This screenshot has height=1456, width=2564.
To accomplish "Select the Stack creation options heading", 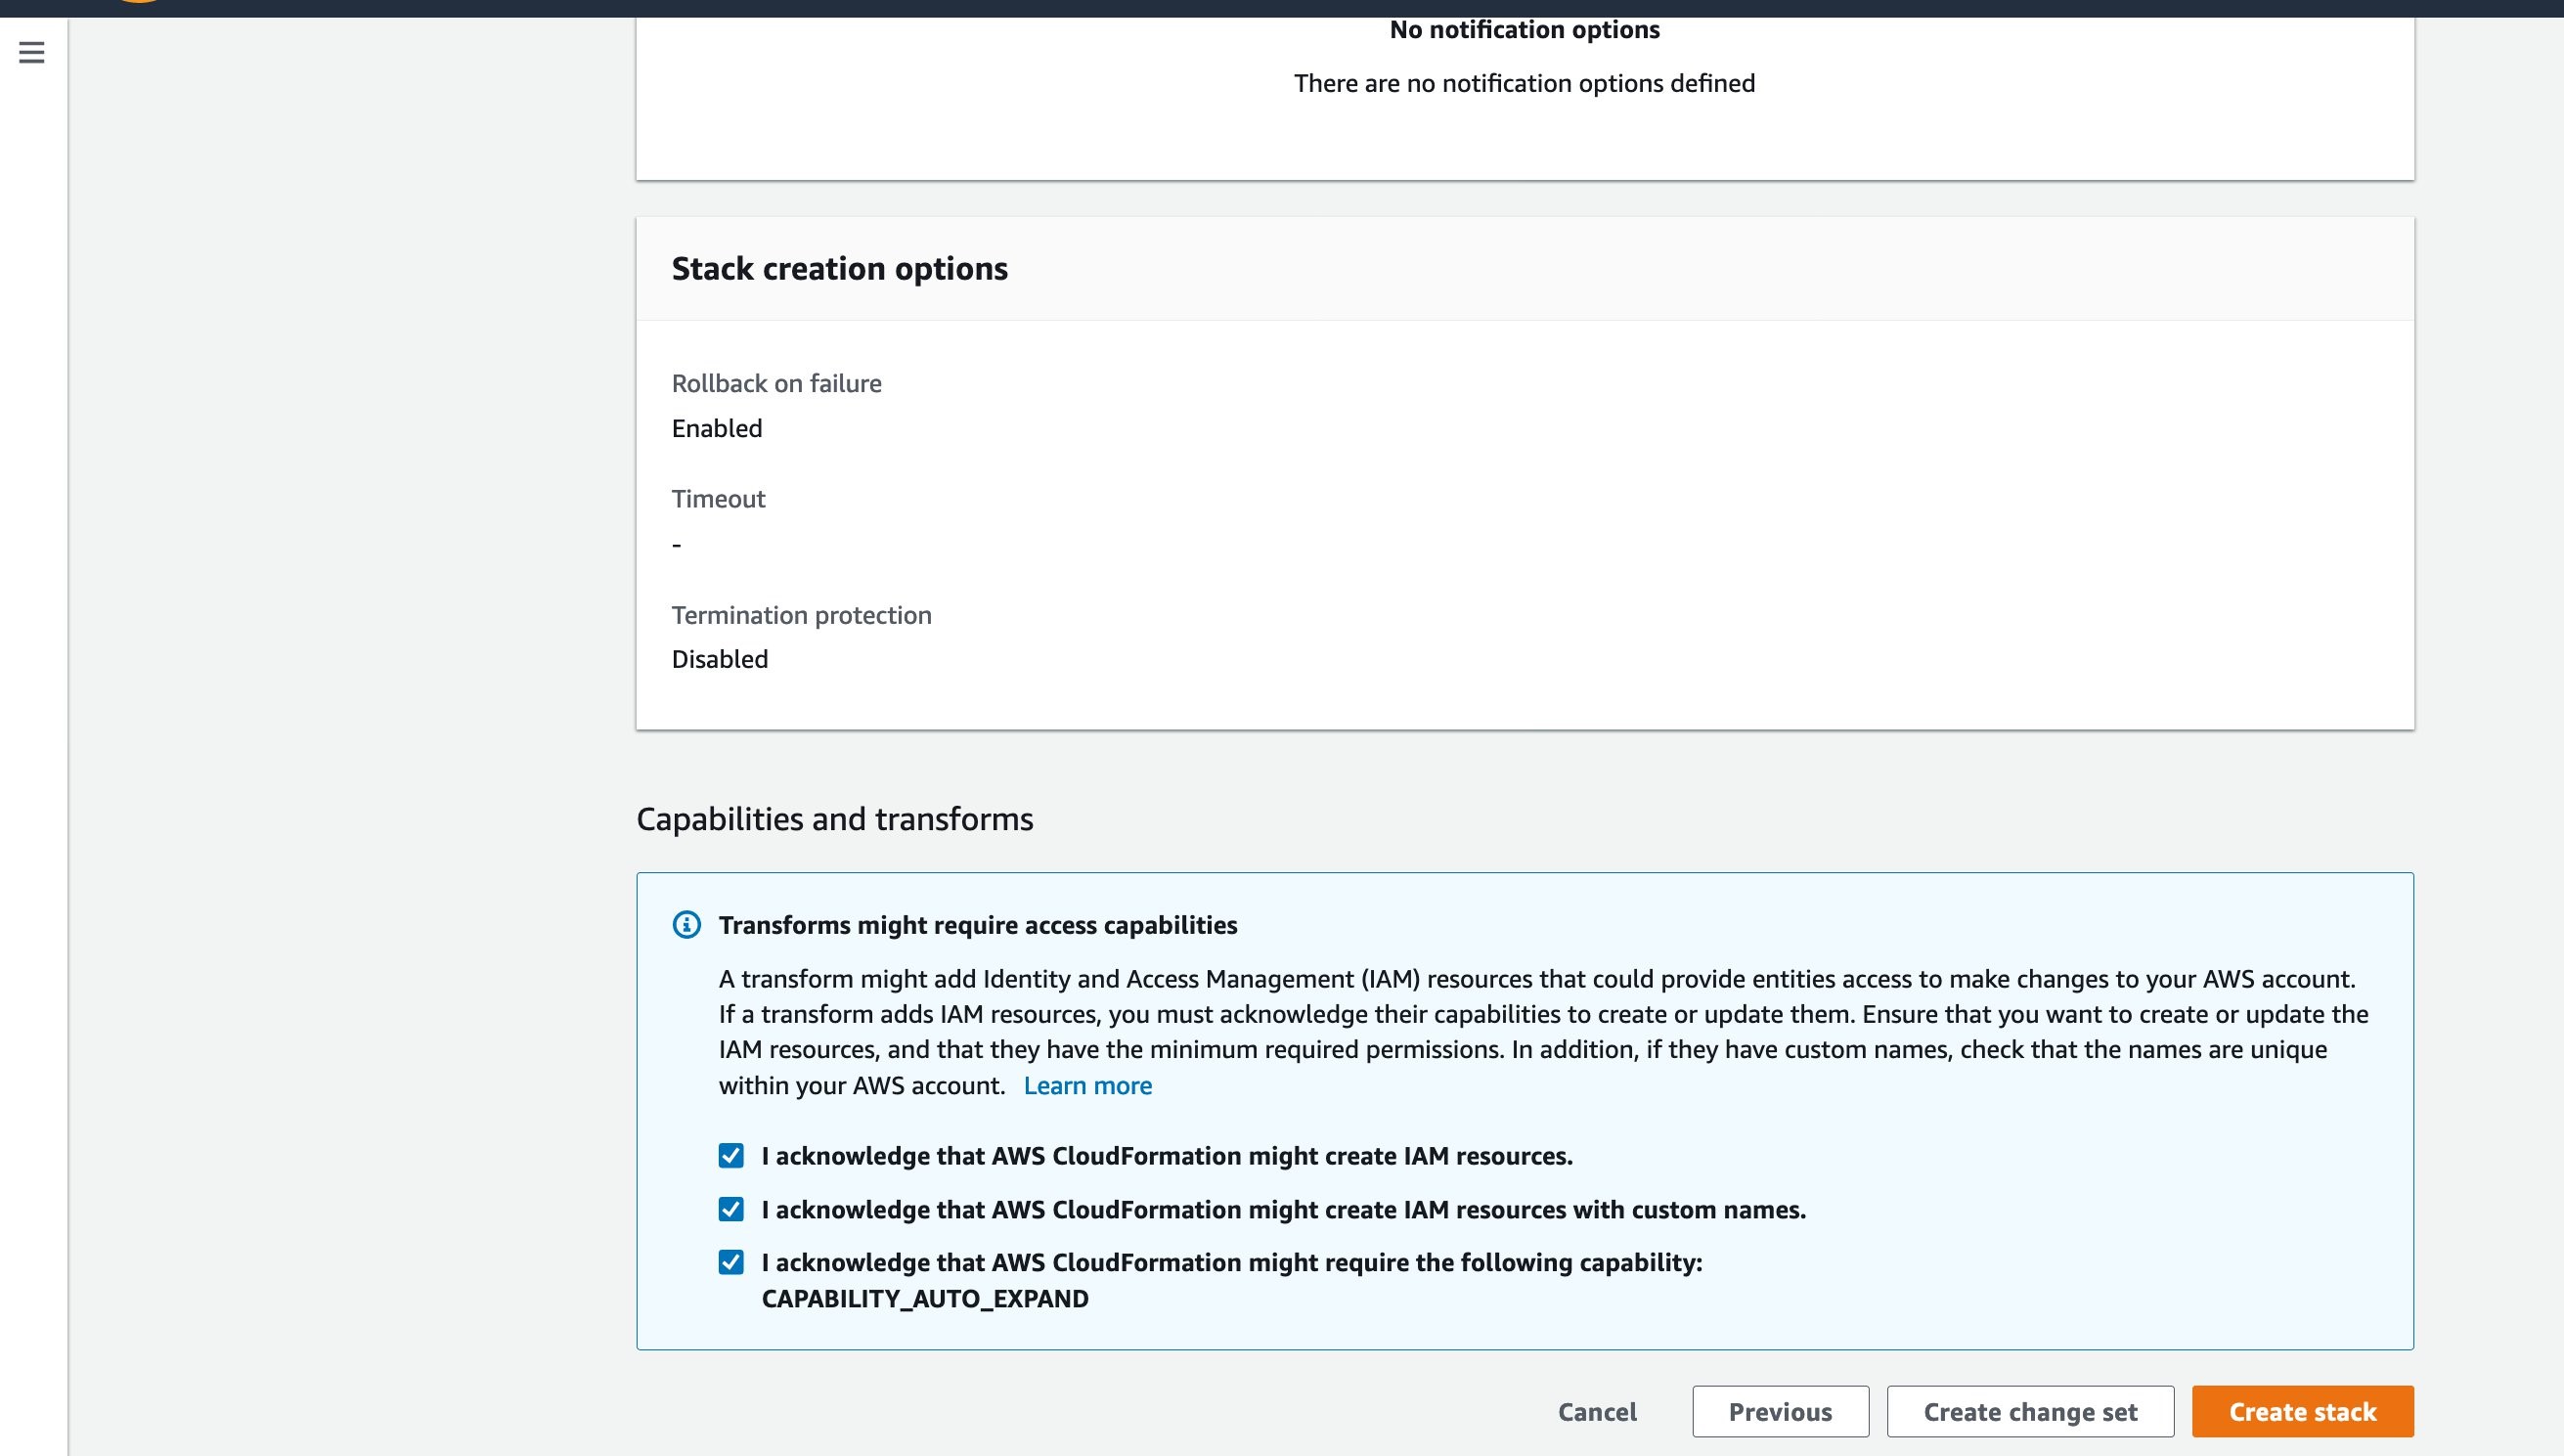I will 839,268.
